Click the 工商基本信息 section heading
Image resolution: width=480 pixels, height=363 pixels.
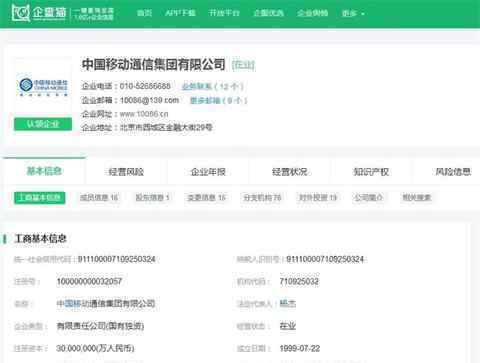(41, 239)
